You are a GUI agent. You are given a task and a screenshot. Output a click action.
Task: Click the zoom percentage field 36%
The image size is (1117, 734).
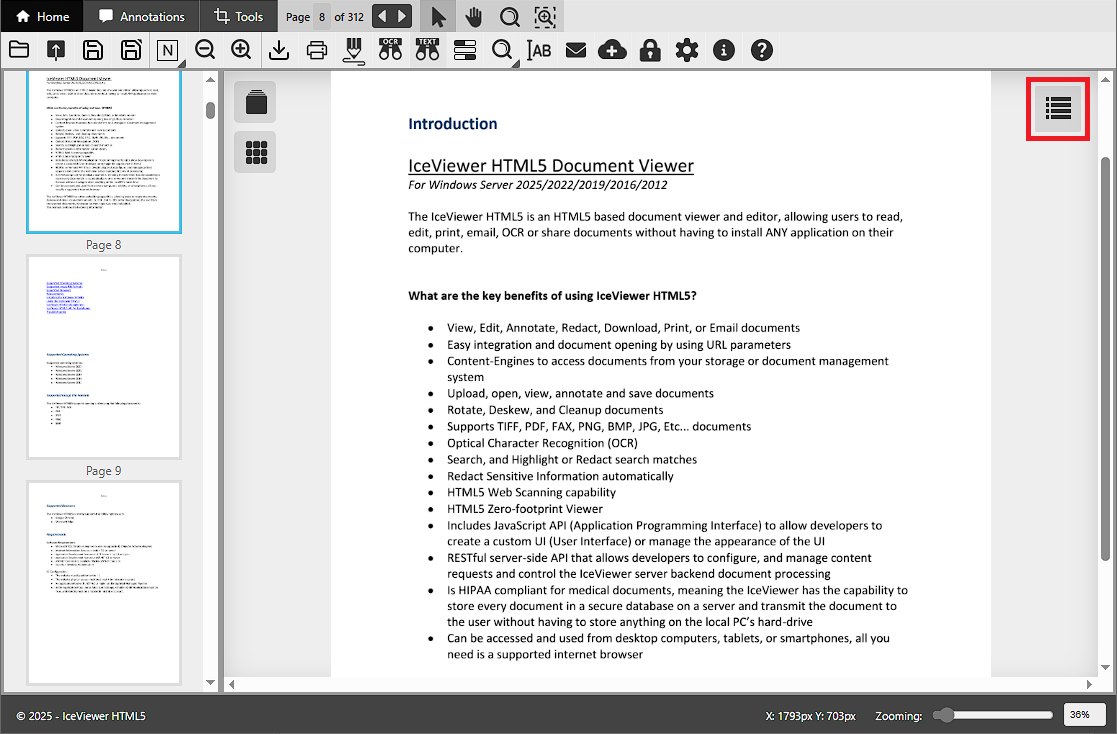1085,715
